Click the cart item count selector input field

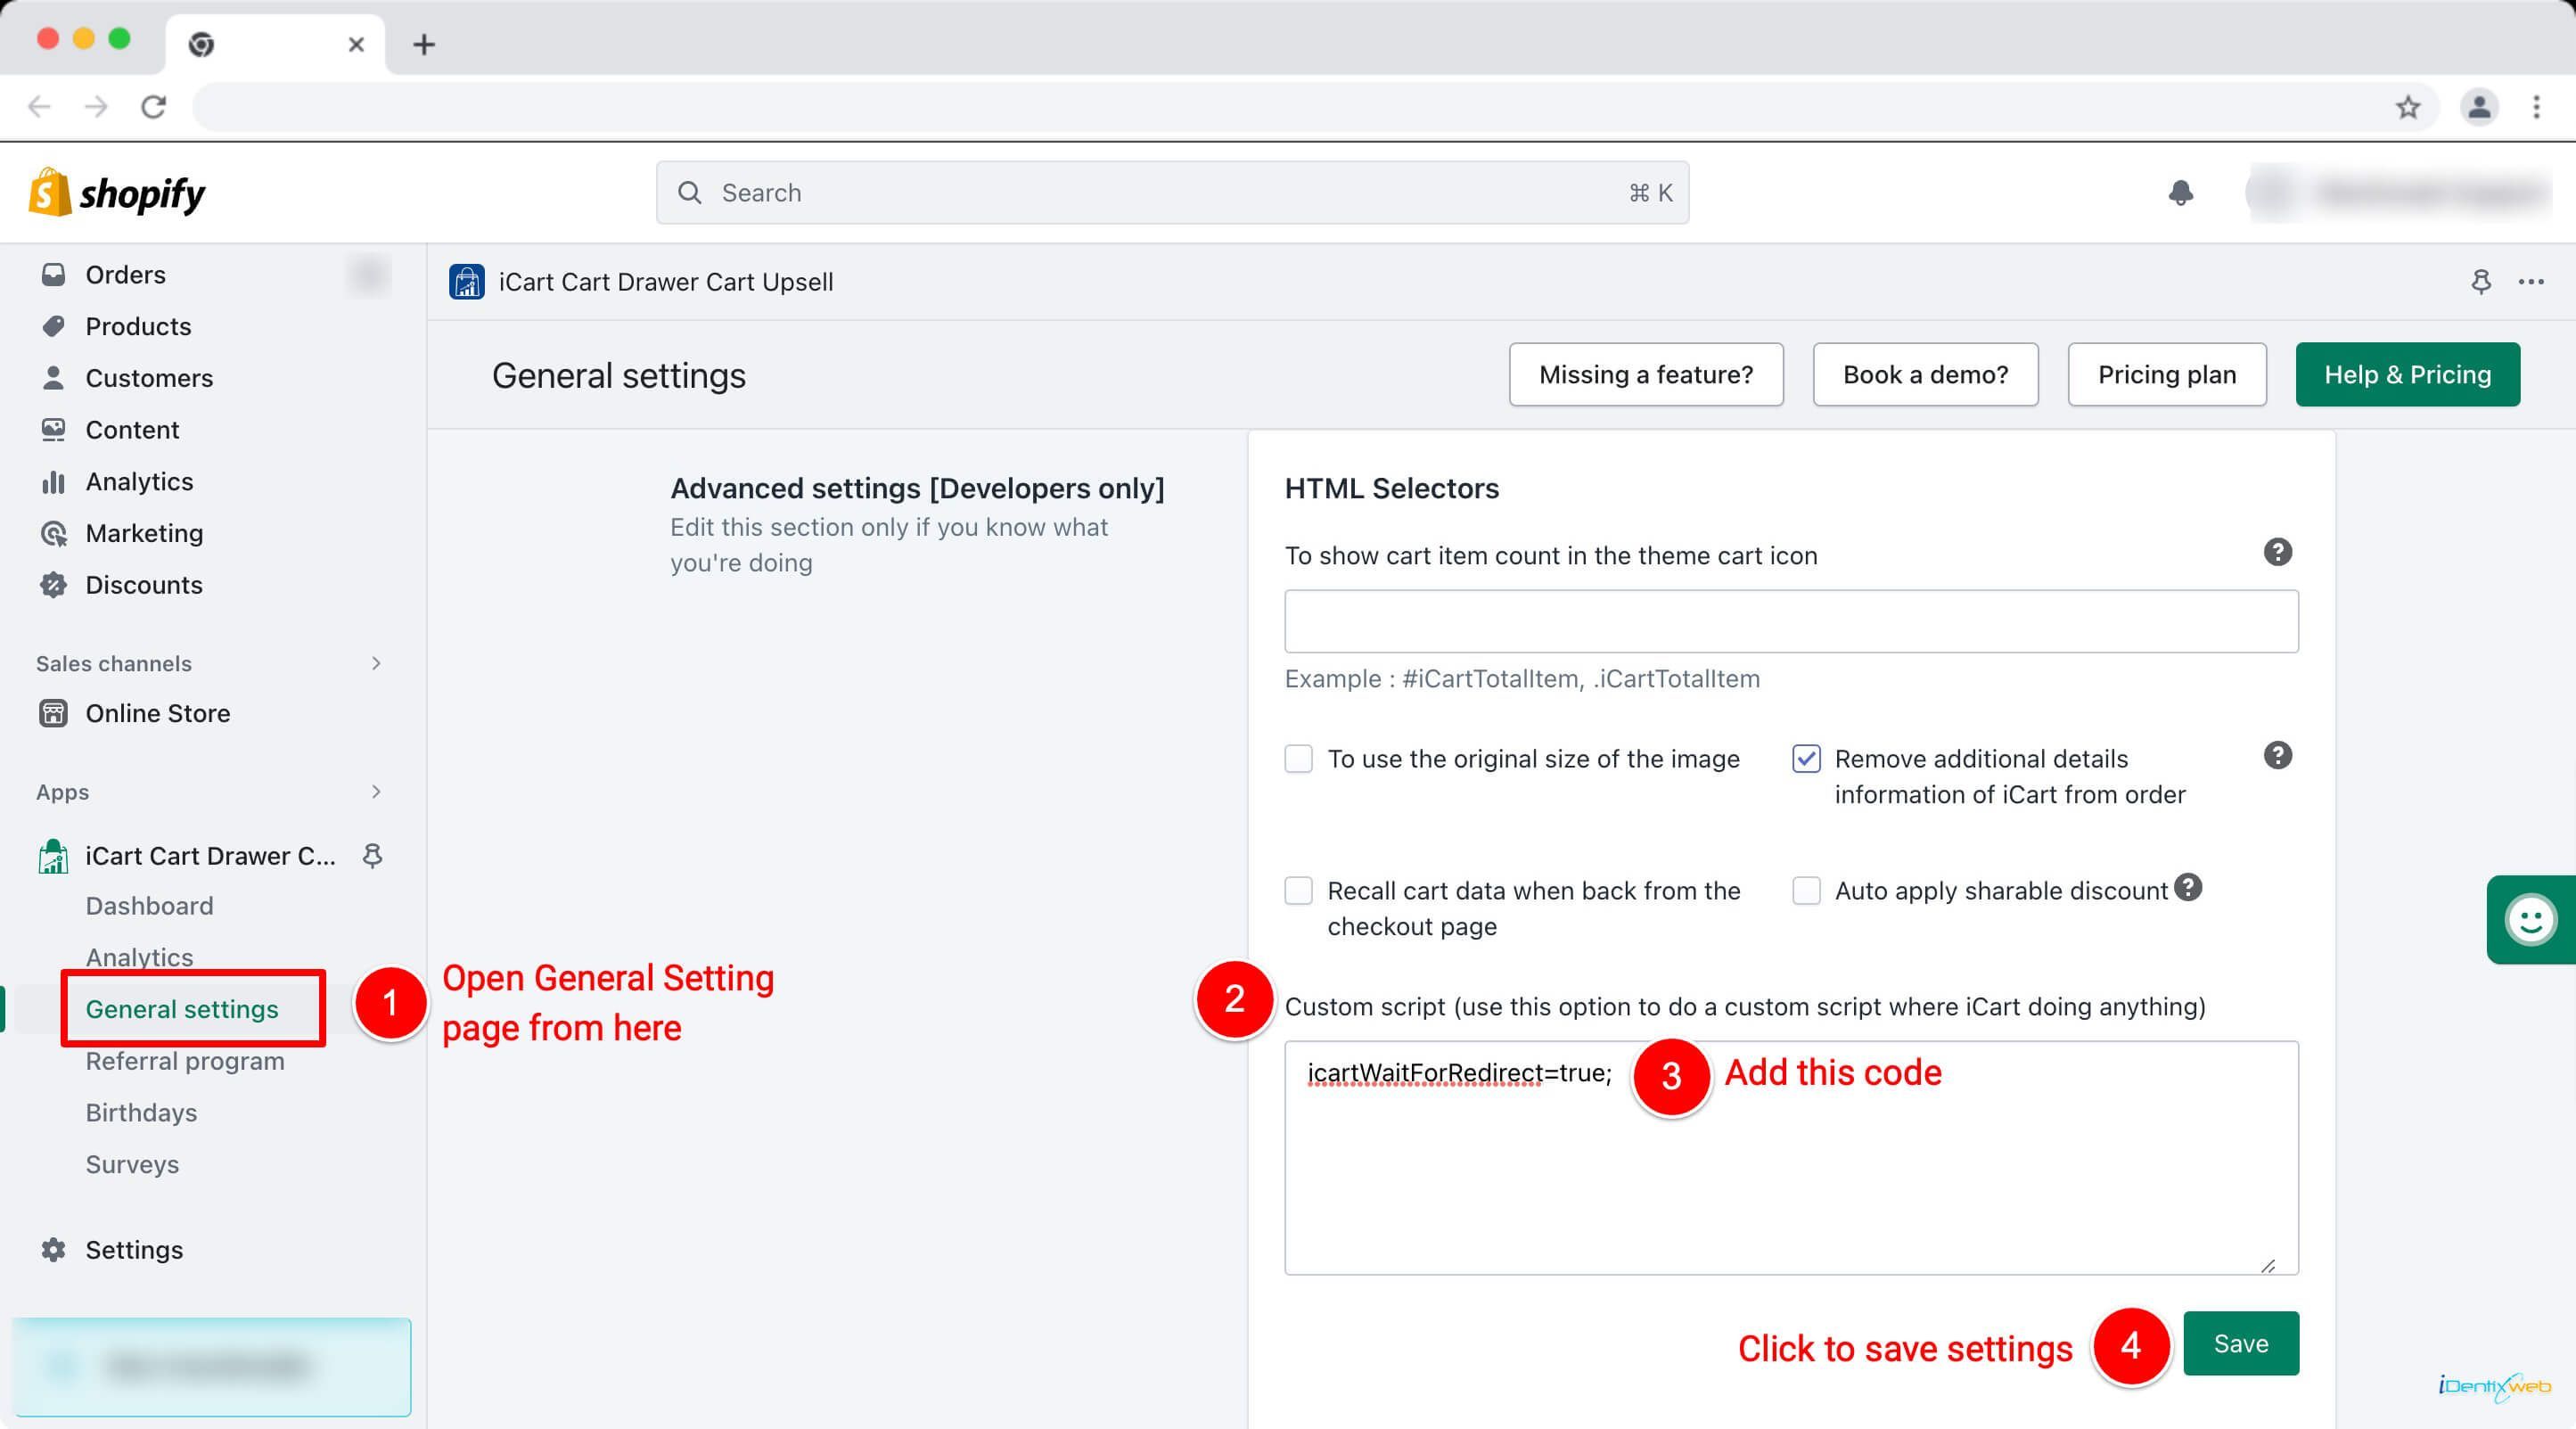(x=1791, y=621)
